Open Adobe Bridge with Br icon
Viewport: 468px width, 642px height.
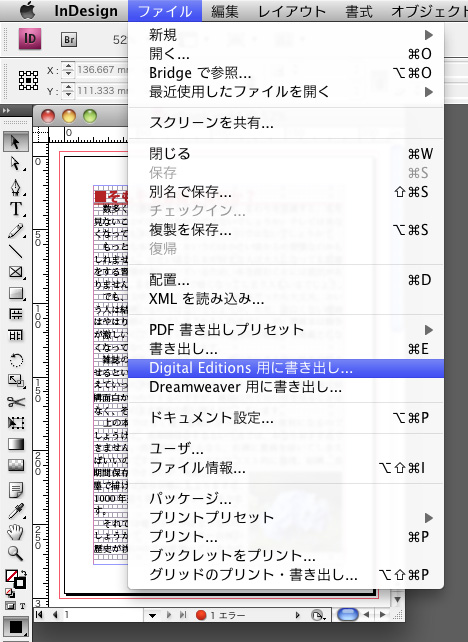coord(69,39)
